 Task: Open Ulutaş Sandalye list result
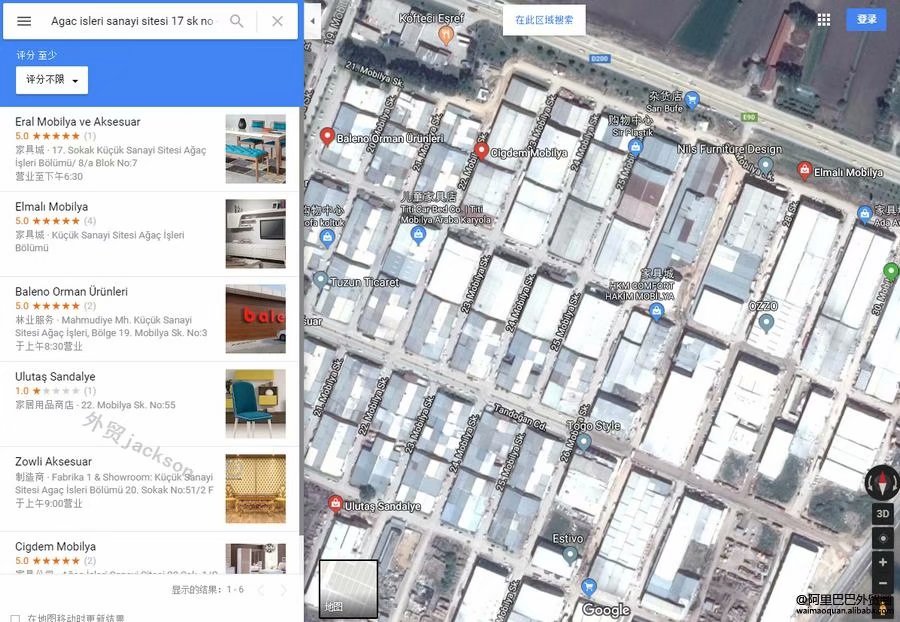click(x=149, y=404)
